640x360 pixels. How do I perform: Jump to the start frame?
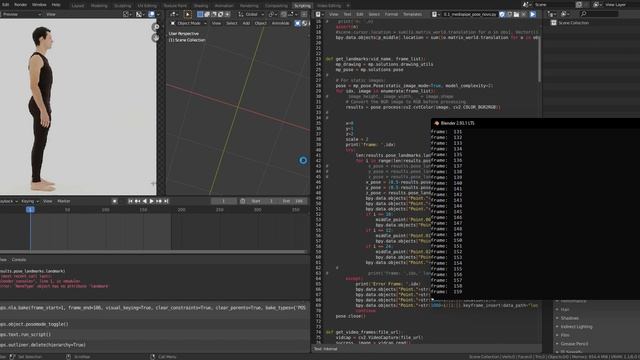(x=130, y=201)
